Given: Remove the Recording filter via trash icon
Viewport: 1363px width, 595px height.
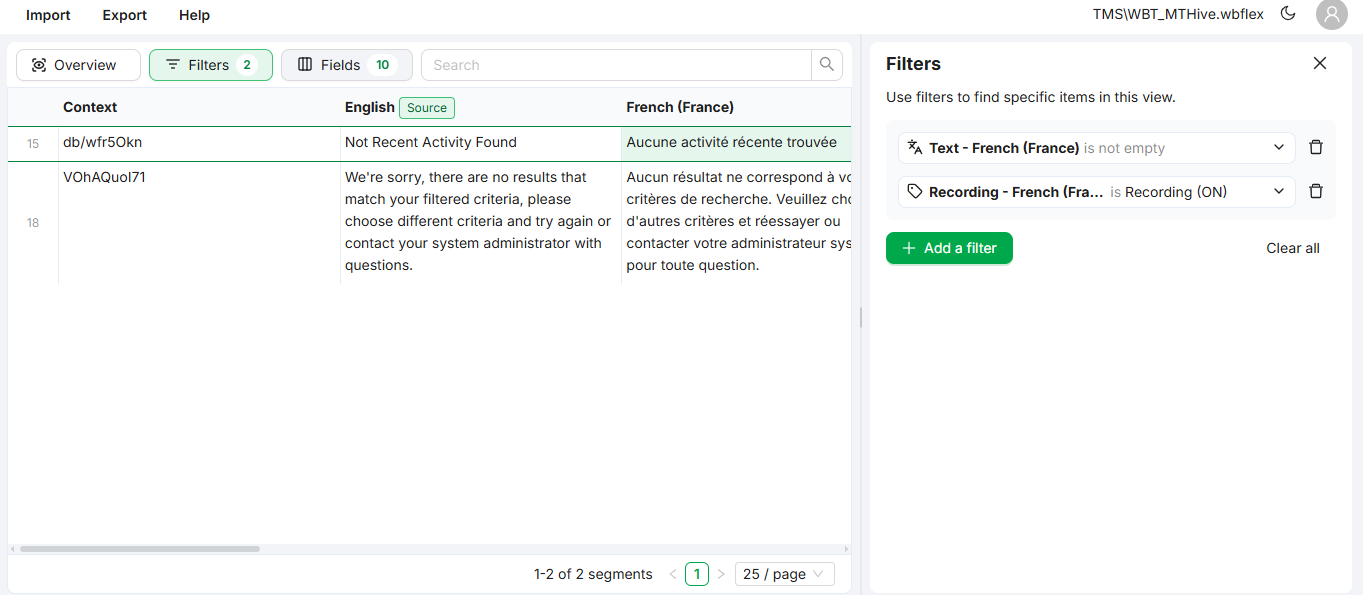Looking at the screenshot, I should [x=1316, y=192].
